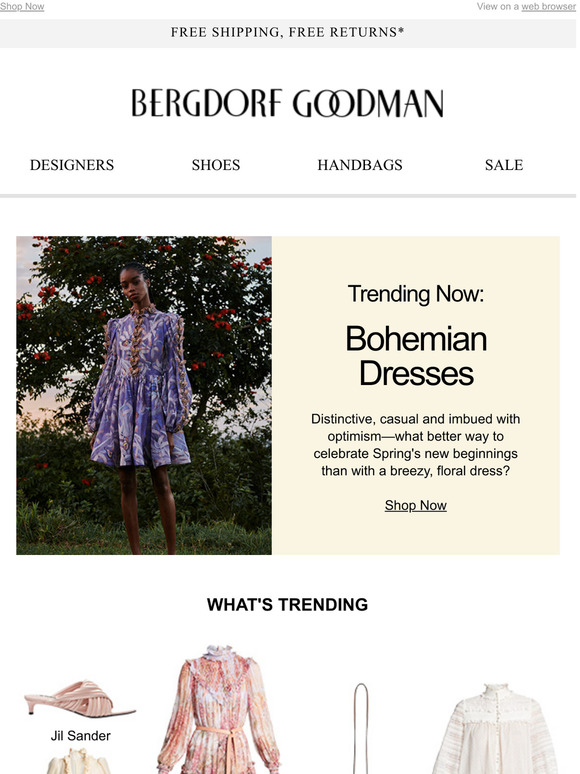Click the Bergdorf Goodman logo

(287, 103)
